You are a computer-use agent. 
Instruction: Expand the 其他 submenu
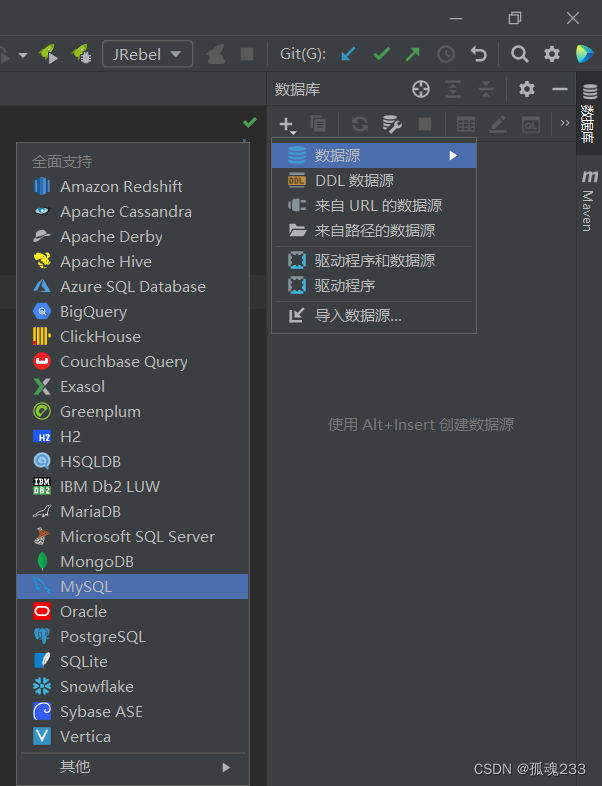click(132, 767)
